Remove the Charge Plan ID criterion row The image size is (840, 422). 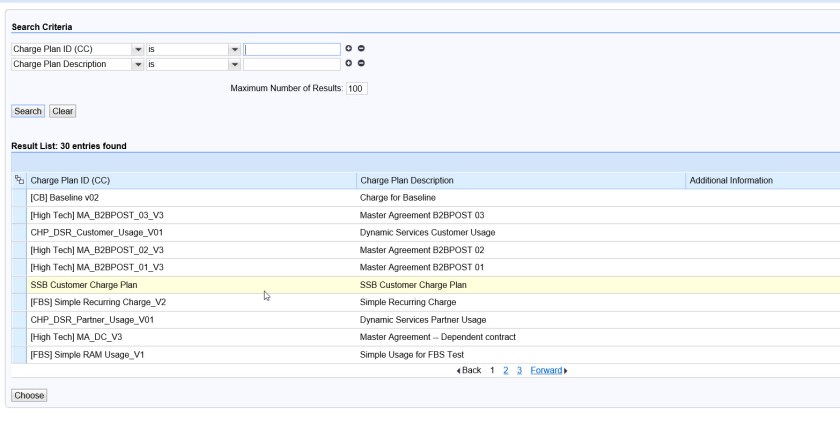(361, 48)
